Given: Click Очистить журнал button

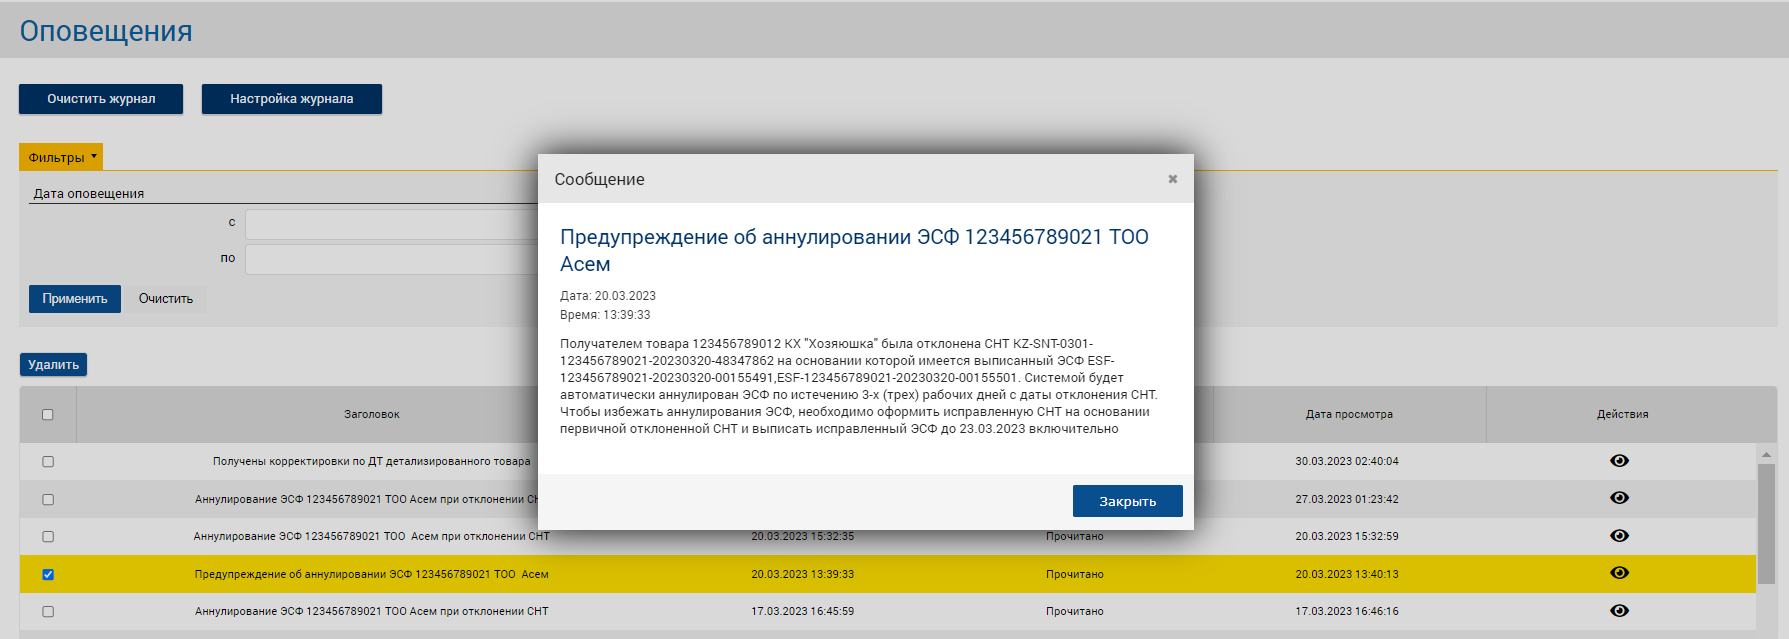Looking at the screenshot, I should click(x=101, y=99).
